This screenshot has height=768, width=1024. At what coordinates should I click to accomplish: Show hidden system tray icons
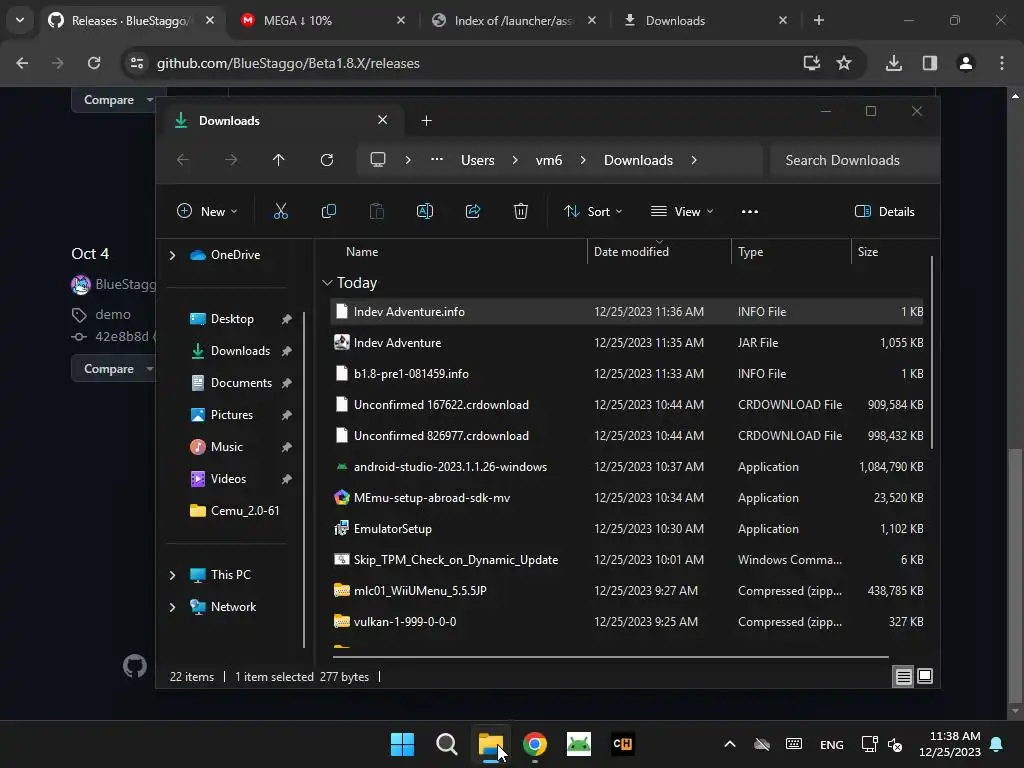[730, 744]
